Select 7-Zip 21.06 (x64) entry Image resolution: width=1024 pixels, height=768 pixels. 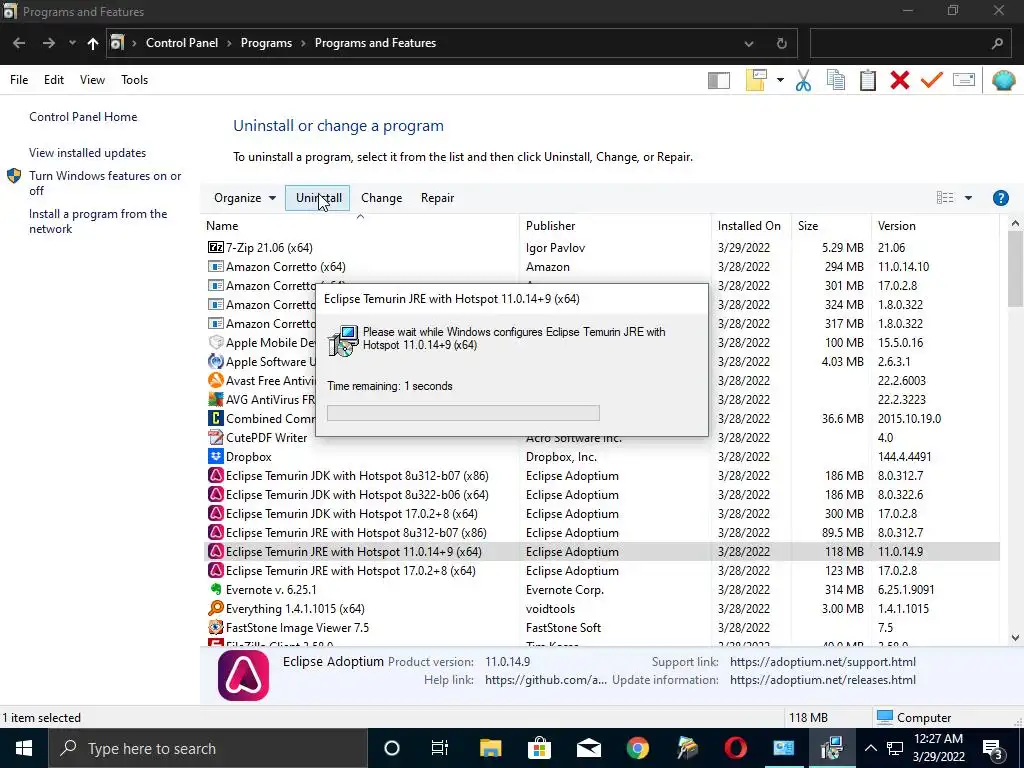[x=601, y=248]
